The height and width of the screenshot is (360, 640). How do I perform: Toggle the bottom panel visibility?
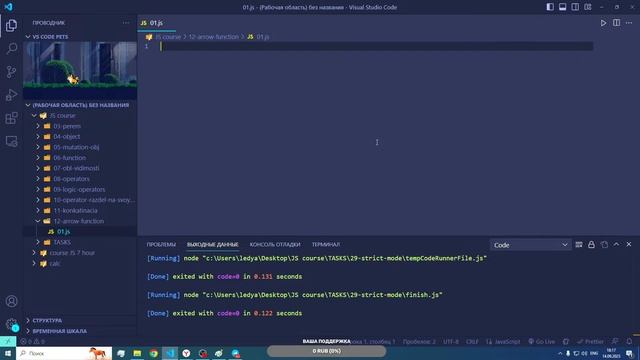(562, 7)
